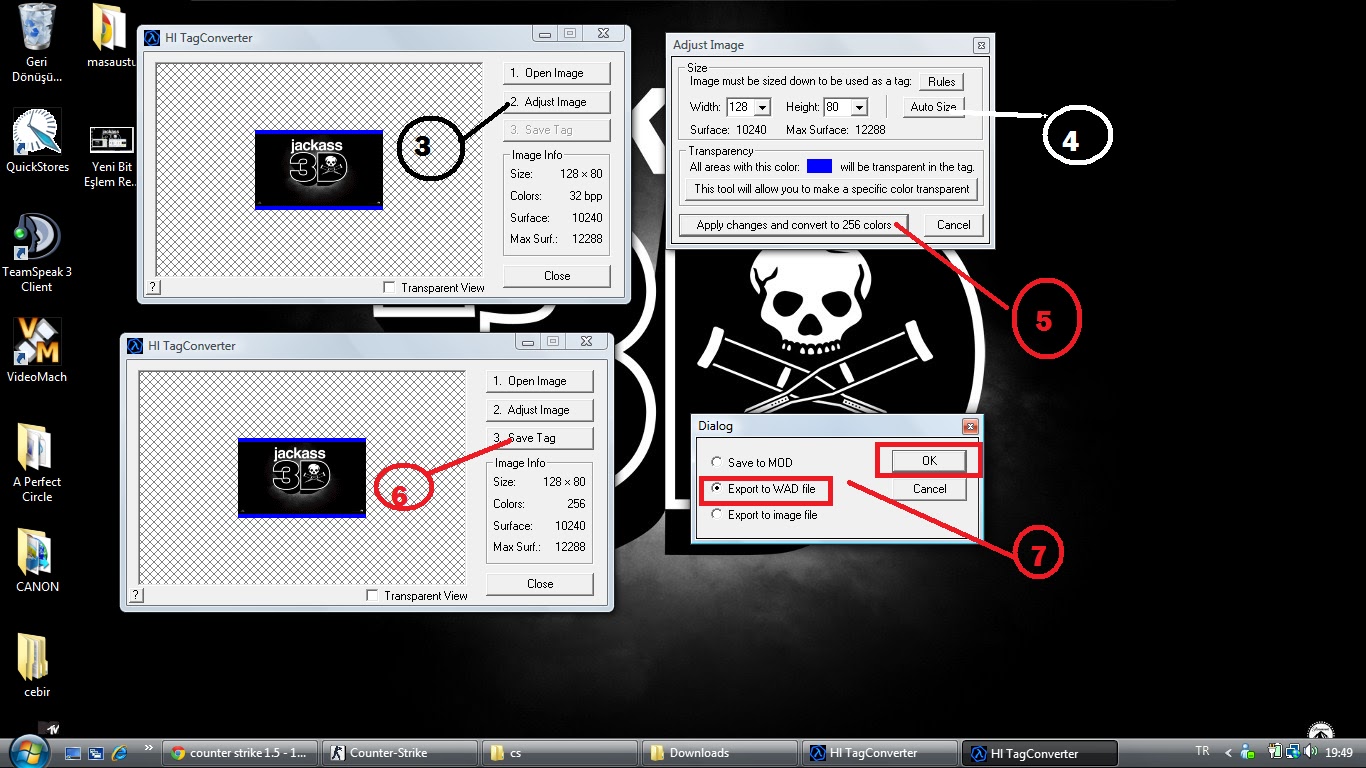Launch QuickStores from the desktop
This screenshot has height=768, width=1366.
[37, 141]
